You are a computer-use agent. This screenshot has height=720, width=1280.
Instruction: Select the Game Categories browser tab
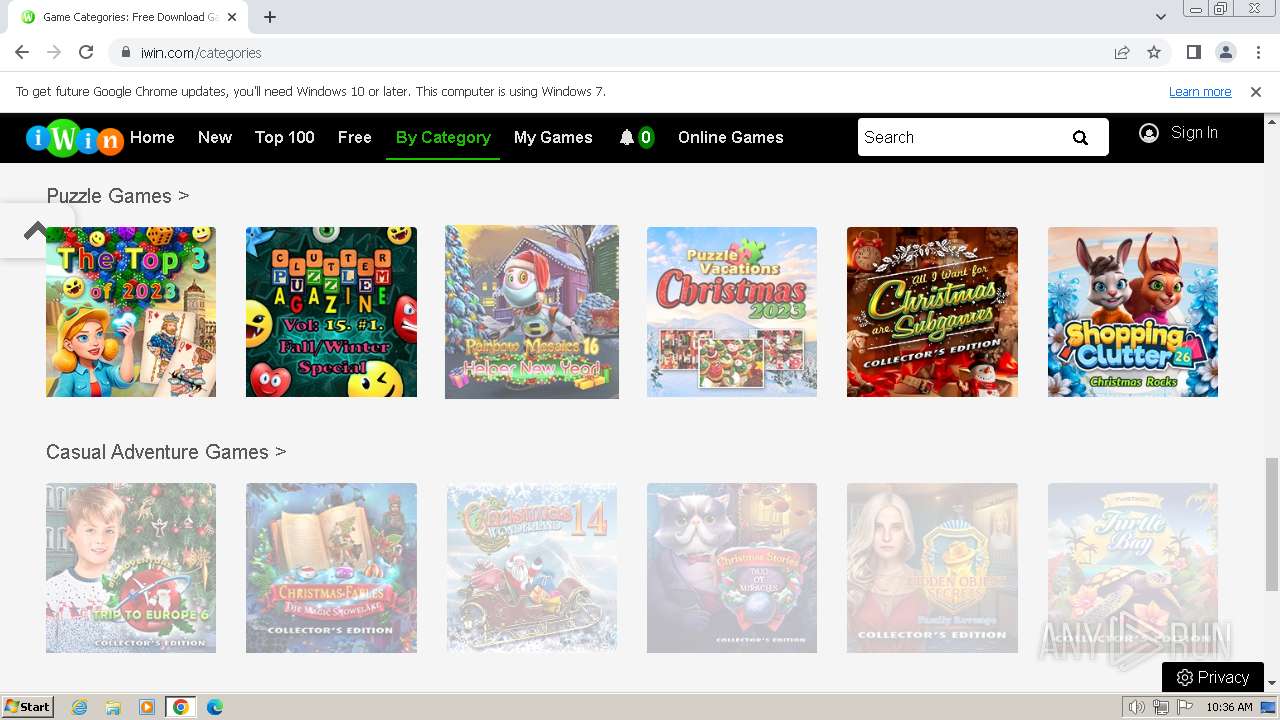130,17
